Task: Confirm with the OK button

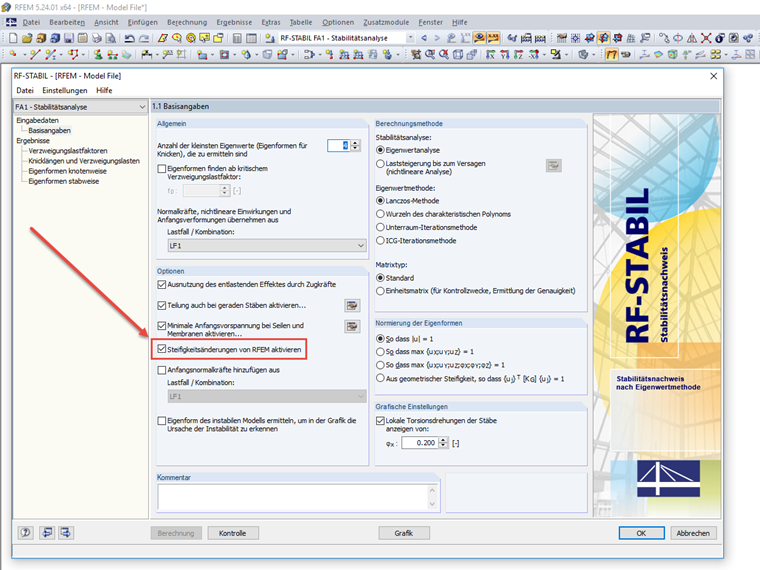Action: tap(641, 533)
